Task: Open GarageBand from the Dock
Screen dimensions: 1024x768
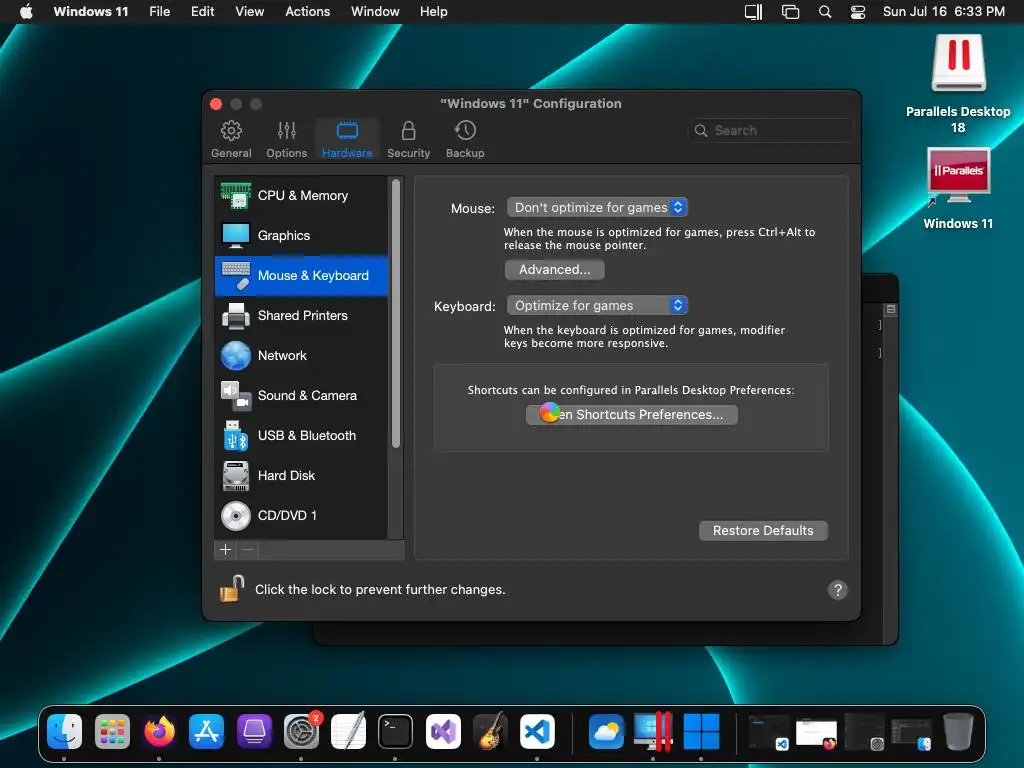Action: 490,731
